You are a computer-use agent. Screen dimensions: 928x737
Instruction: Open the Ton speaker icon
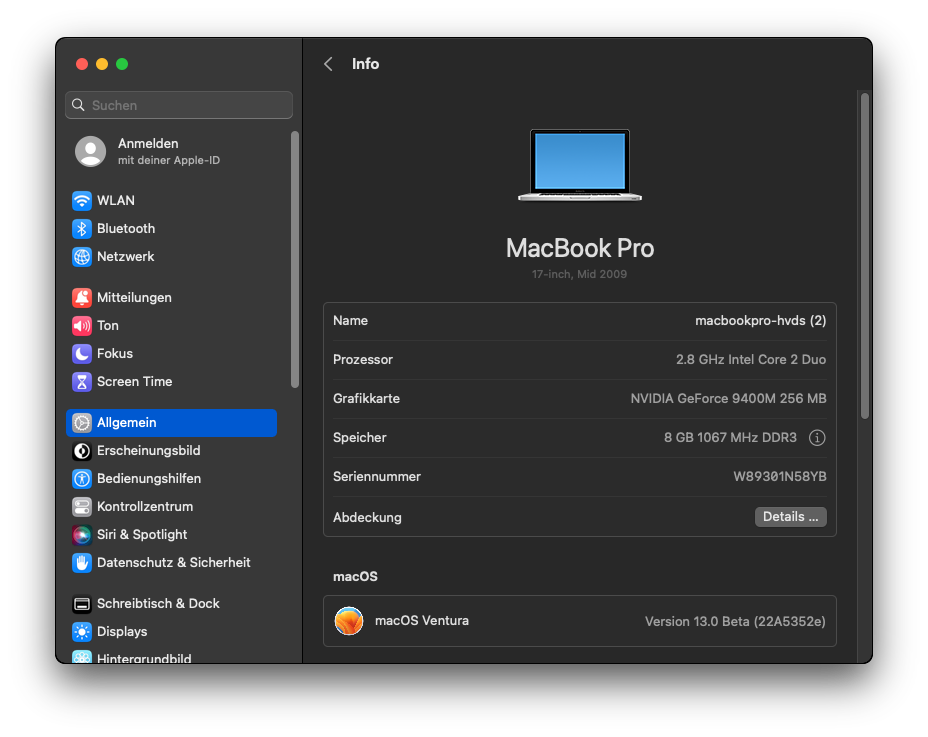point(82,326)
